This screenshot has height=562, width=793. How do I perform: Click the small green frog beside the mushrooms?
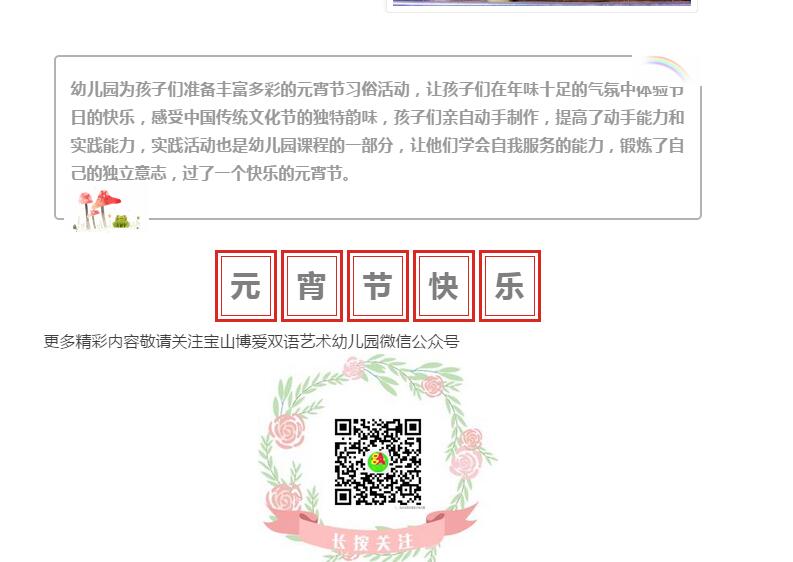tap(121, 221)
